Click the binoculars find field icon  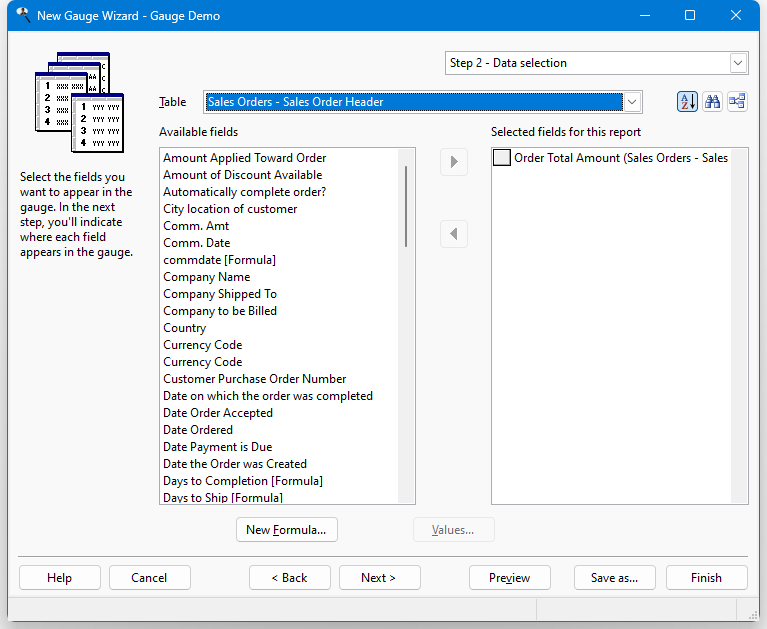[x=712, y=101]
